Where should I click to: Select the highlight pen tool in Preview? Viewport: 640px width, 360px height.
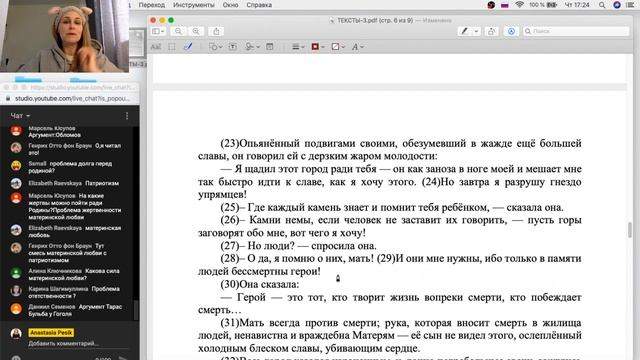tap(464, 31)
